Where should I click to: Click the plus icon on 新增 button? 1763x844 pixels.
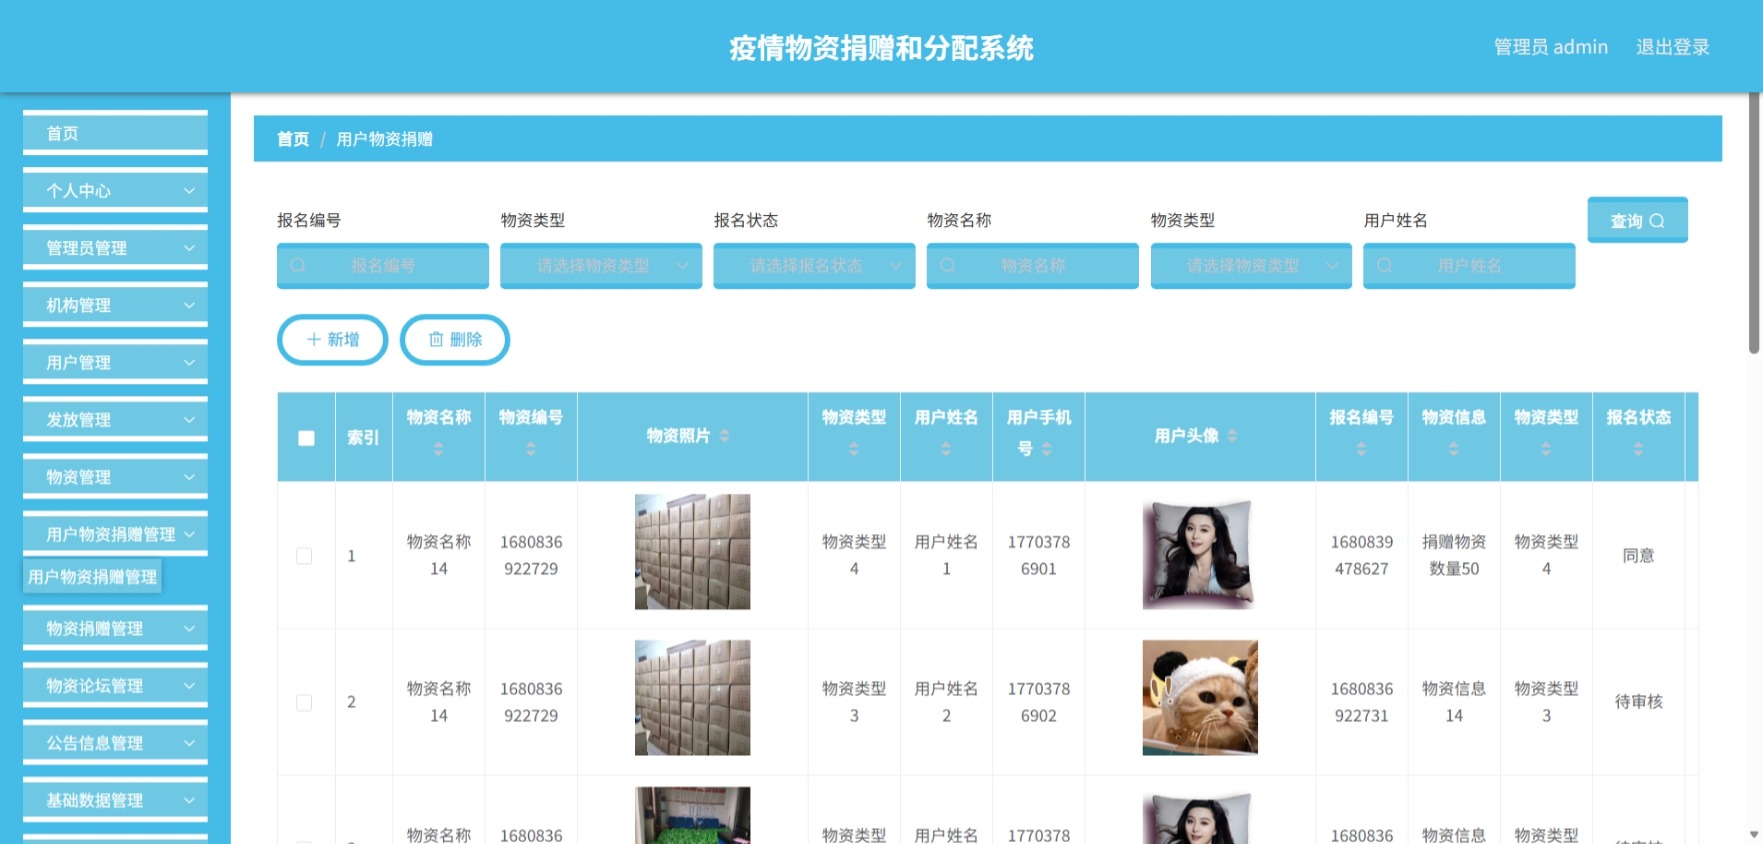coord(313,339)
